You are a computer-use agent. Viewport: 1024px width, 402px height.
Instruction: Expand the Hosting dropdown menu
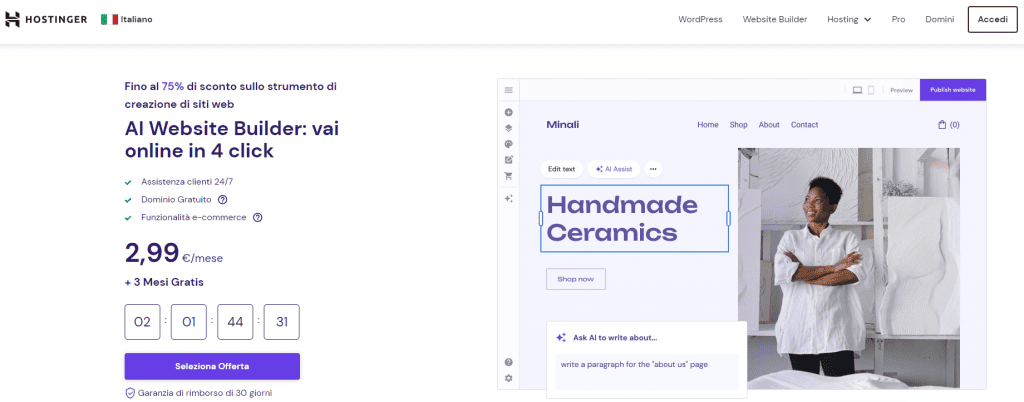(849, 19)
